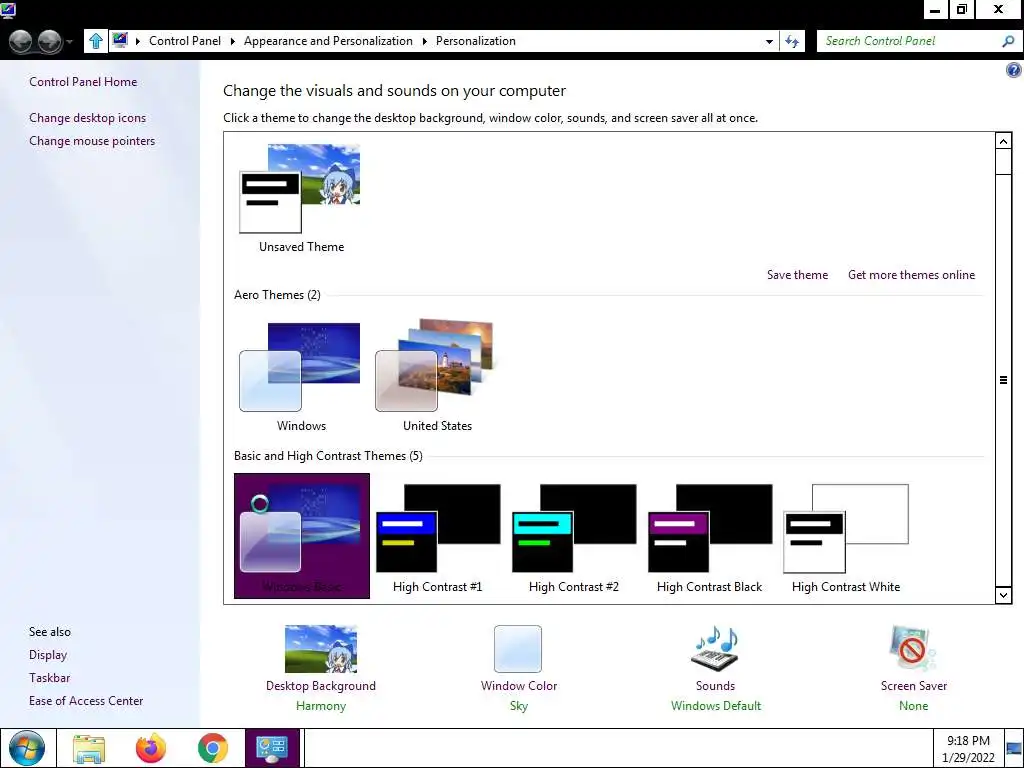Open Ease of Access Center link
This screenshot has height=768, width=1024.
click(86, 701)
